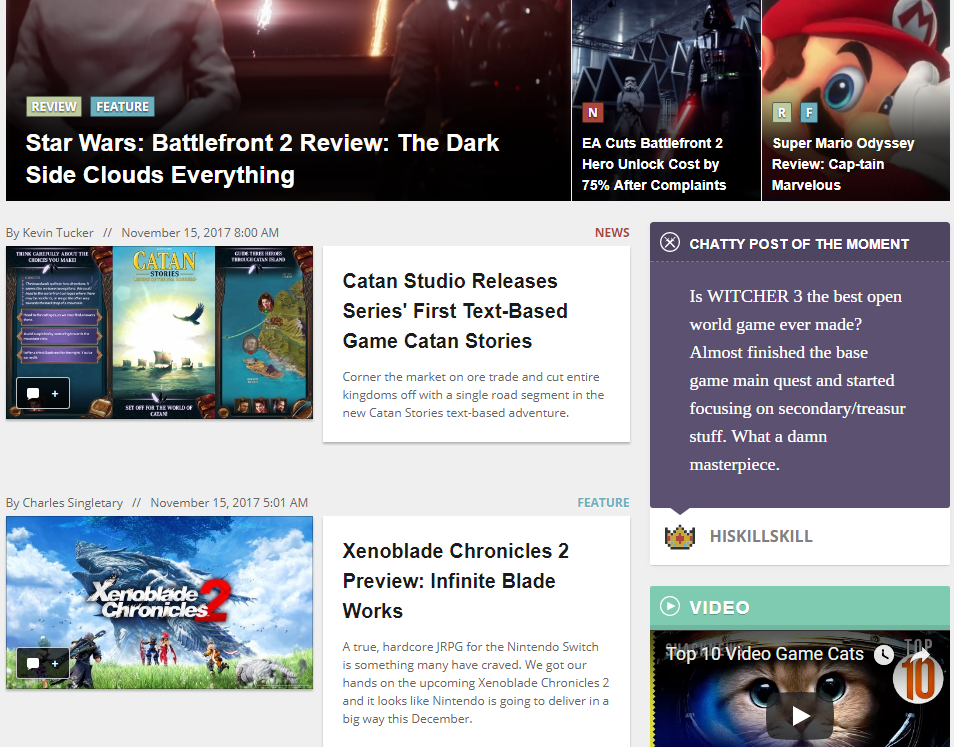
Task: Click the date November 15, 2017 8:00 AM
Action: tap(200, 232)
